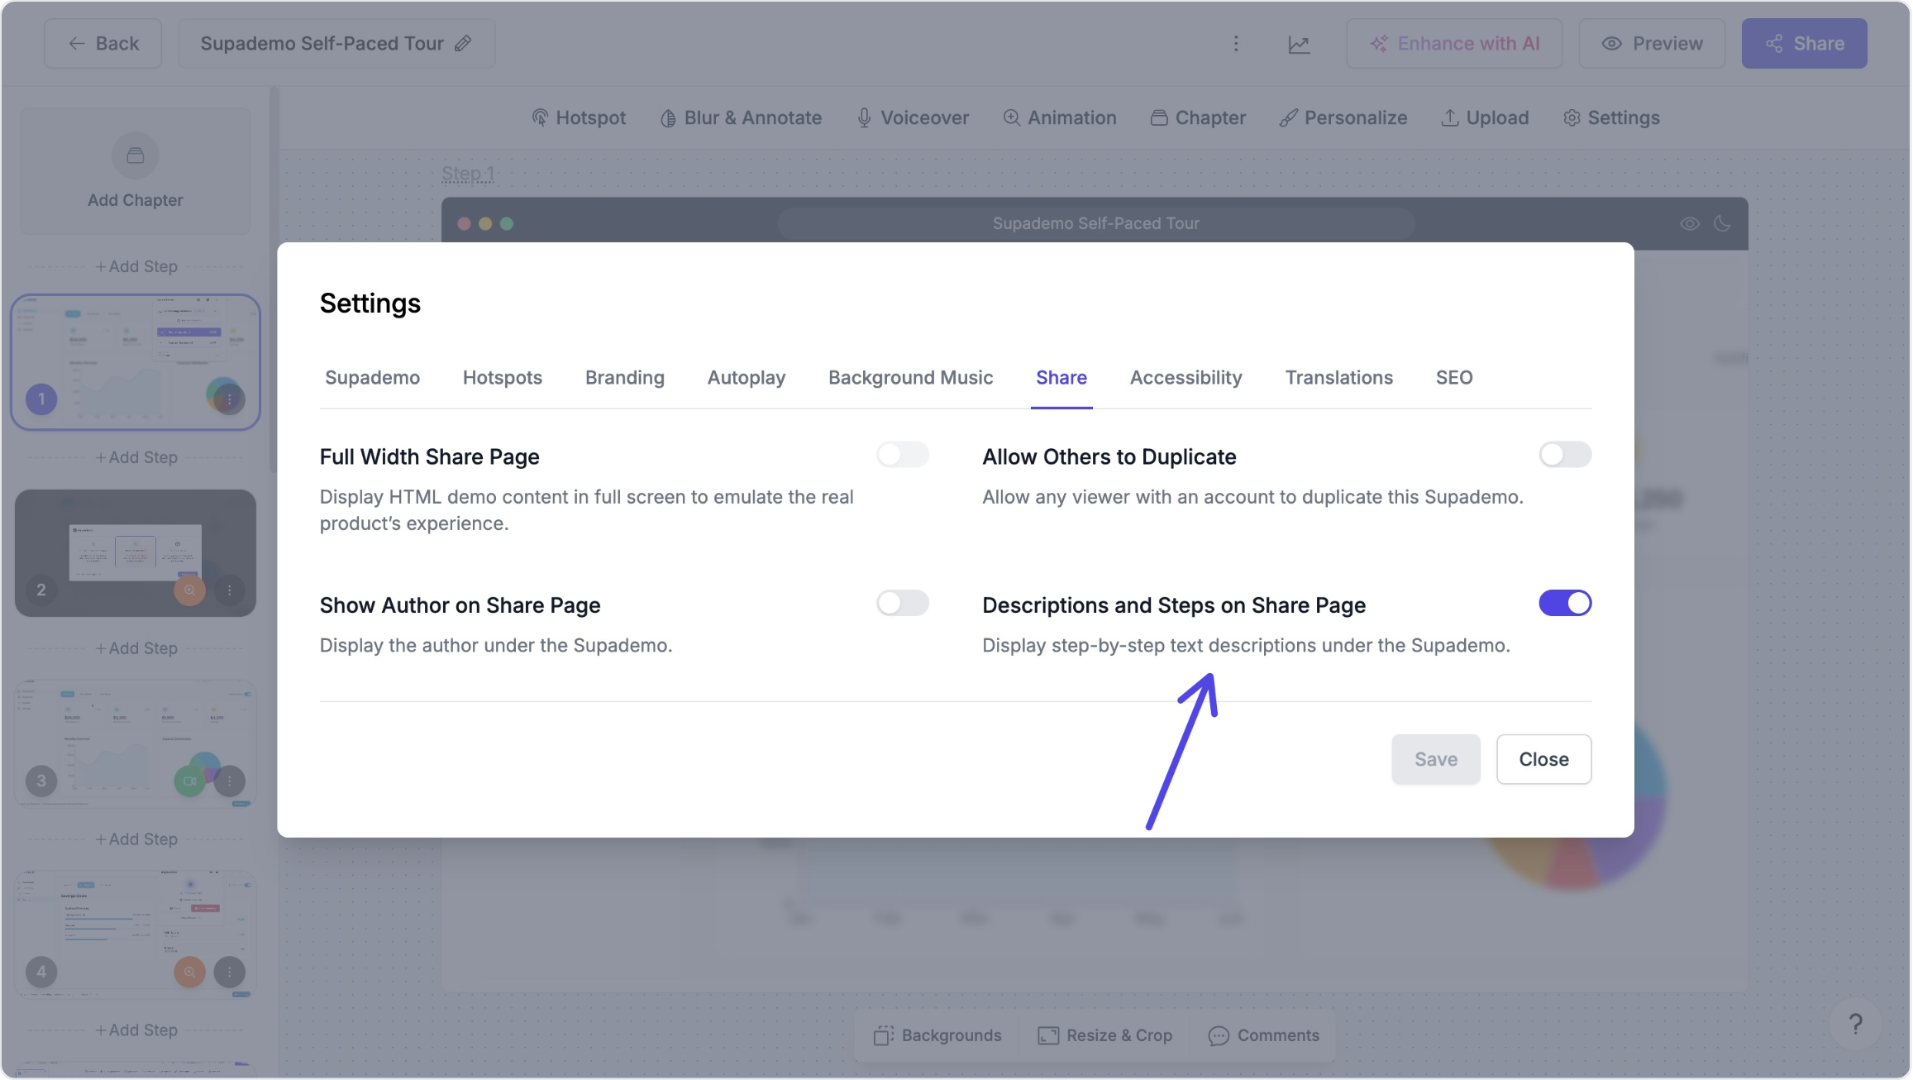Click the Close button in Settings
Image resolution: width=1913 pixels, height=1080 pixels.
point(1543,759)
